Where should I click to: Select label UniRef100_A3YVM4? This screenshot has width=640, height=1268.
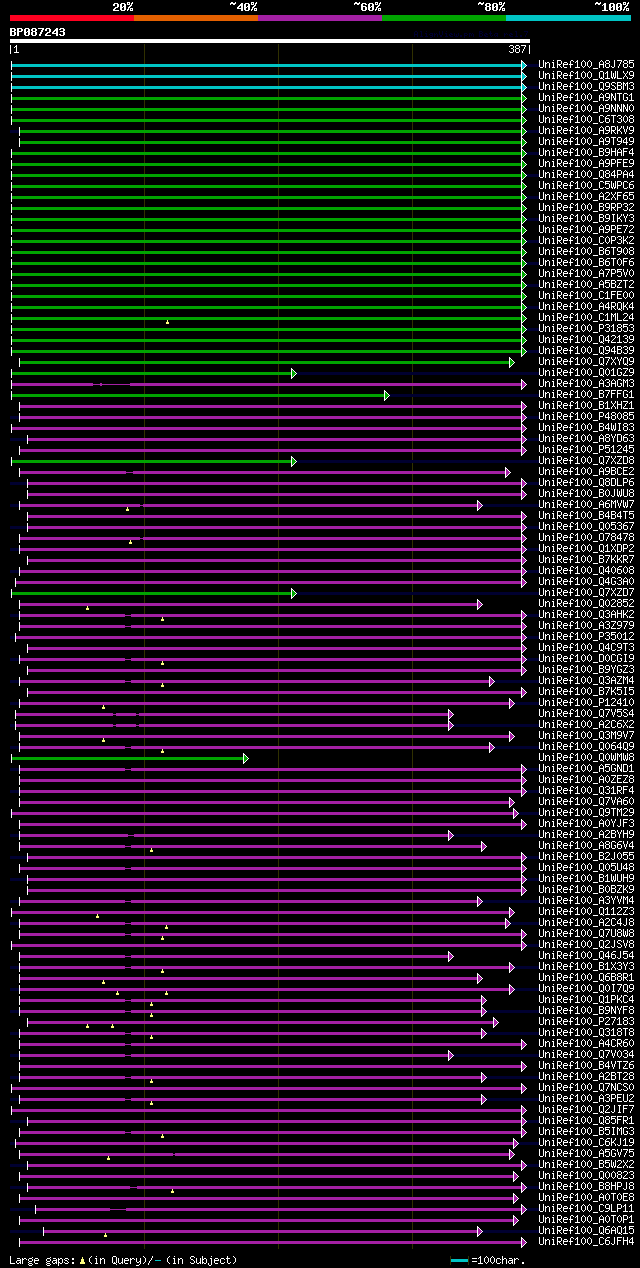586,900
